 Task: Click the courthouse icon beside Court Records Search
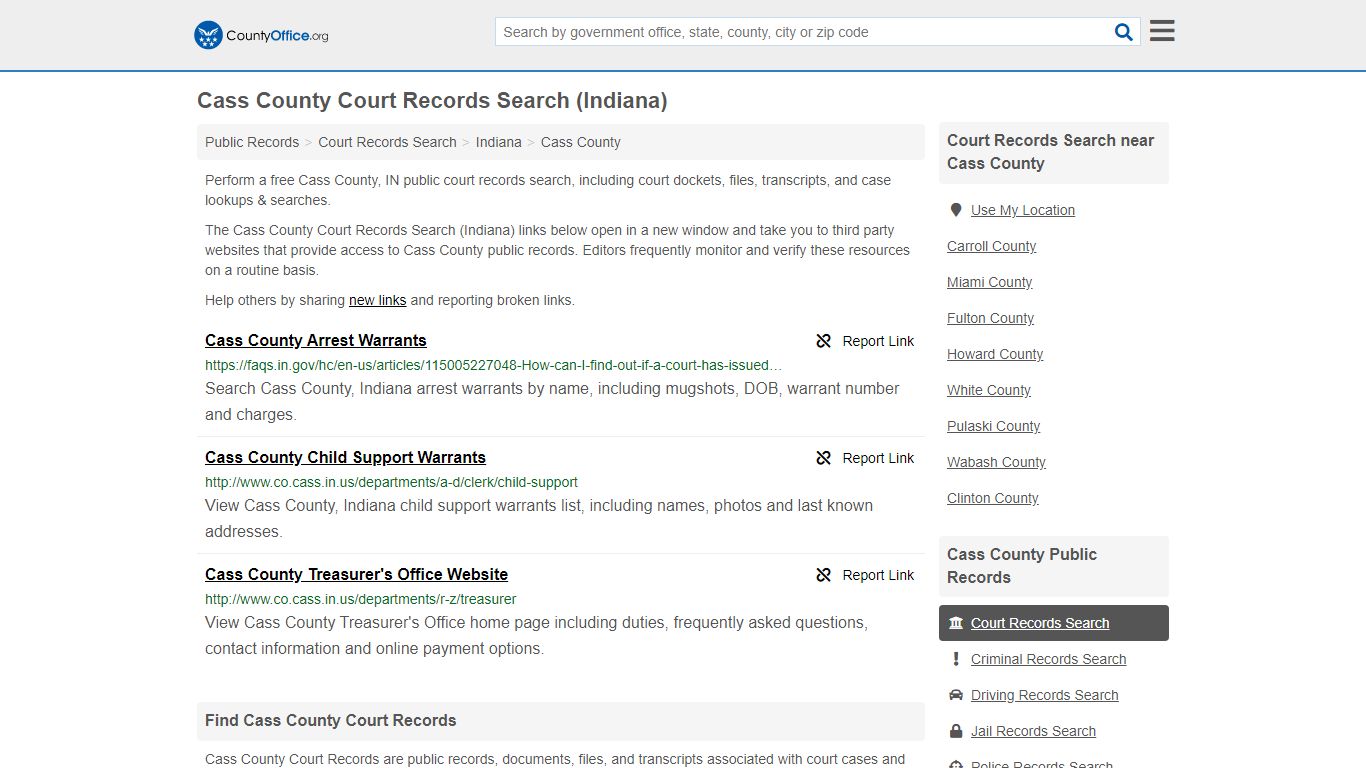(956, 623)
